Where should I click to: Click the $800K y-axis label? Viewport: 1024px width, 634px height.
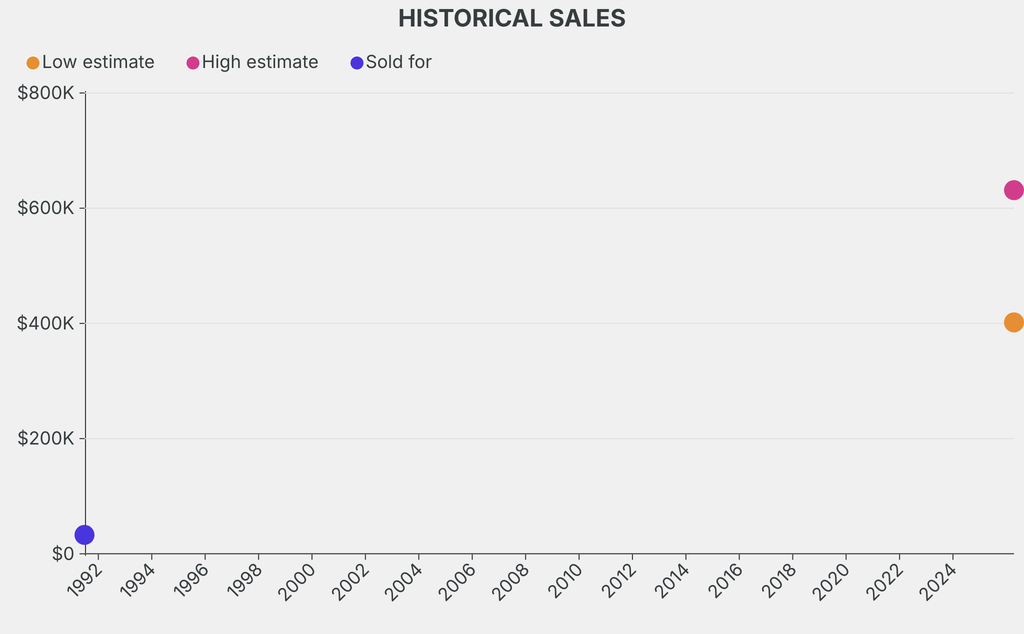46,93
